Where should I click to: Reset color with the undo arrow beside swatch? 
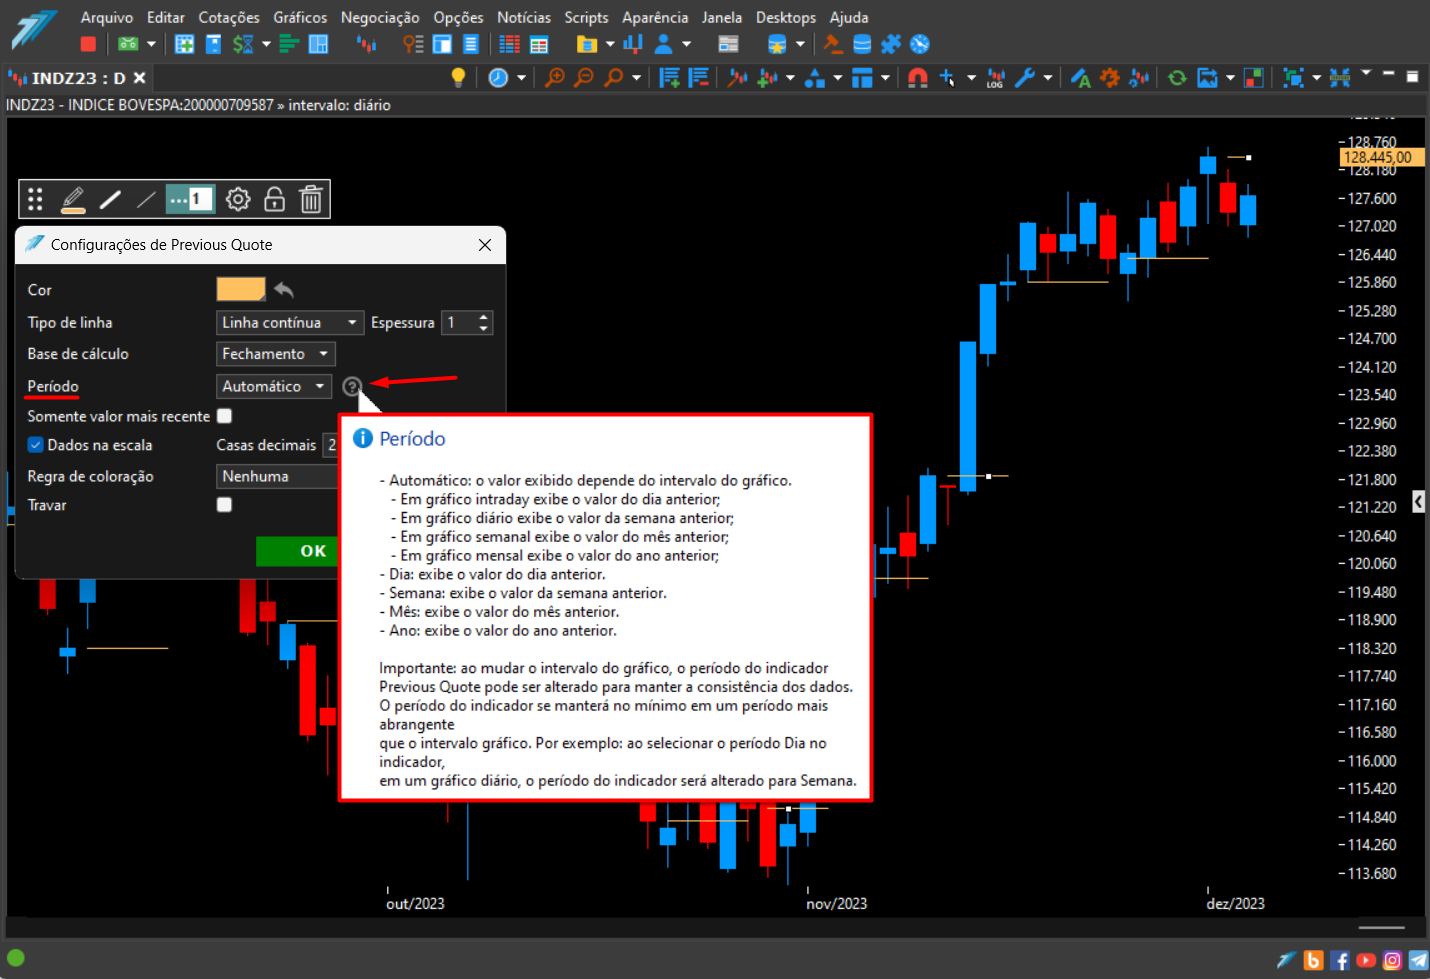click(x=284, y=289)
